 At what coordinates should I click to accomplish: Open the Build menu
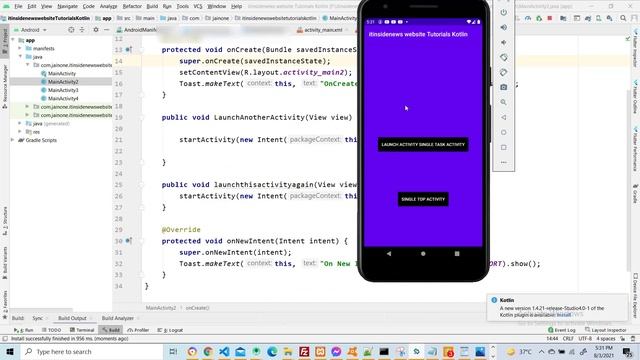pyautogui.click(x=152, y=6)
